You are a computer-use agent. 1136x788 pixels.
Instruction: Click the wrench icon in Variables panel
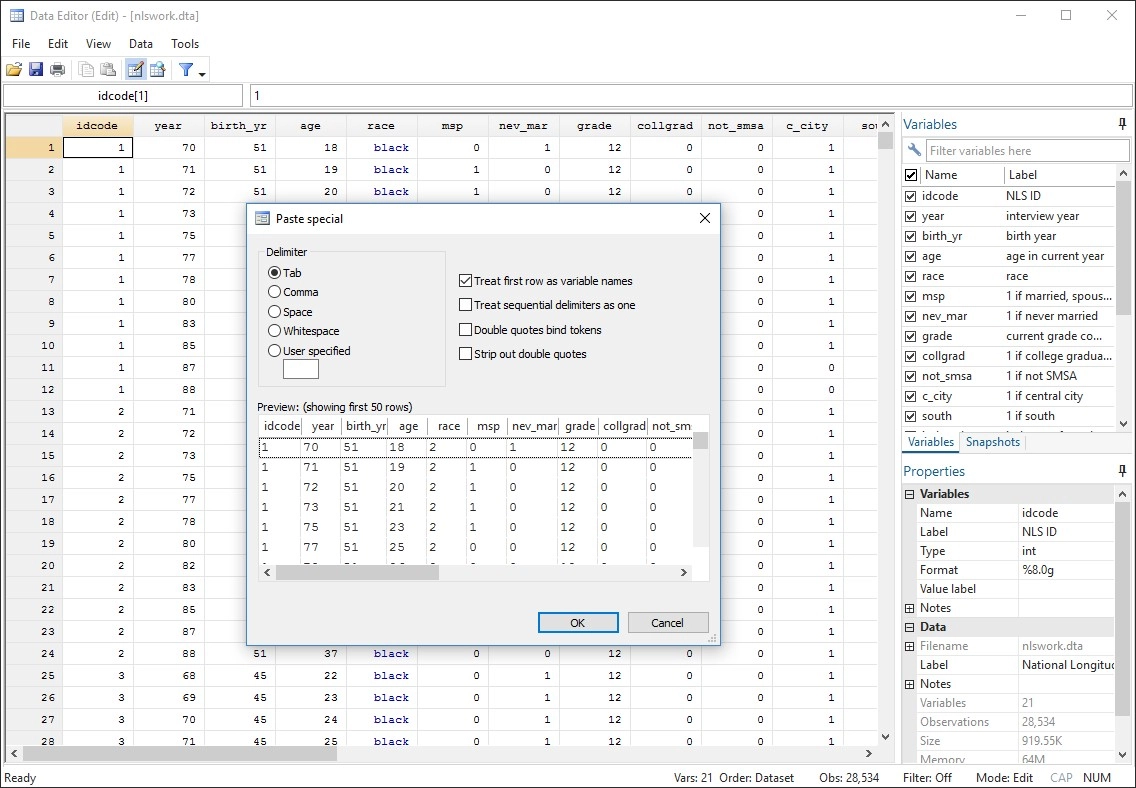tap(913, 151)
